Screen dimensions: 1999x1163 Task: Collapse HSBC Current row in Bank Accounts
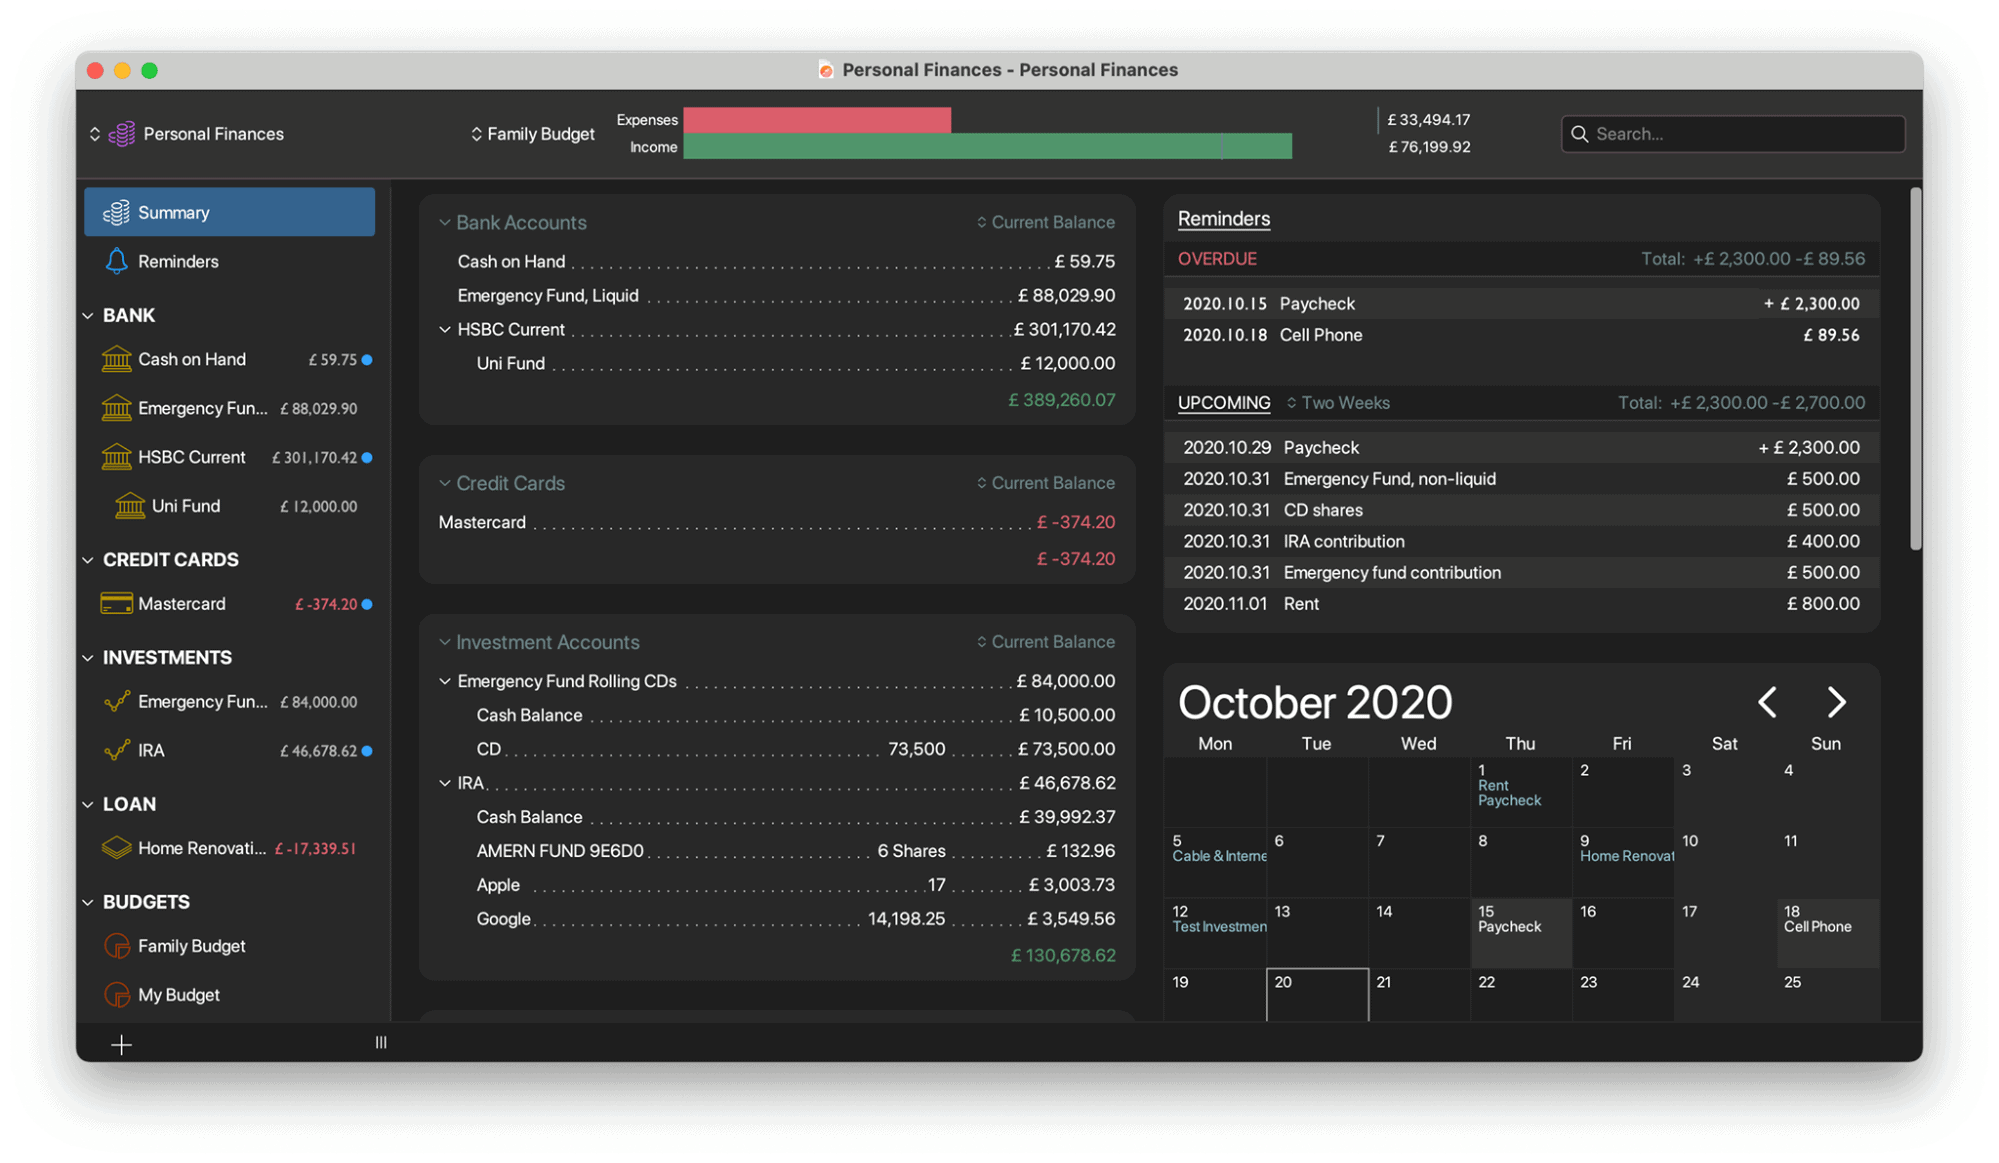[x=444, y=329]
